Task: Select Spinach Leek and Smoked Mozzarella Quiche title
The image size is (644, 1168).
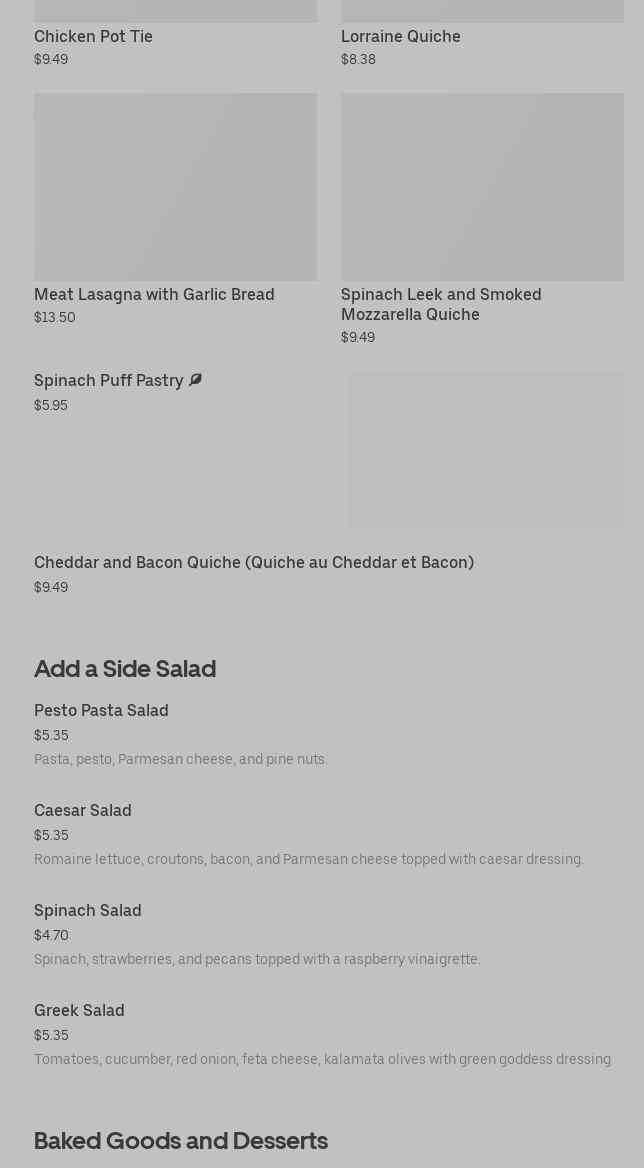Action: [x=441, y=304]
